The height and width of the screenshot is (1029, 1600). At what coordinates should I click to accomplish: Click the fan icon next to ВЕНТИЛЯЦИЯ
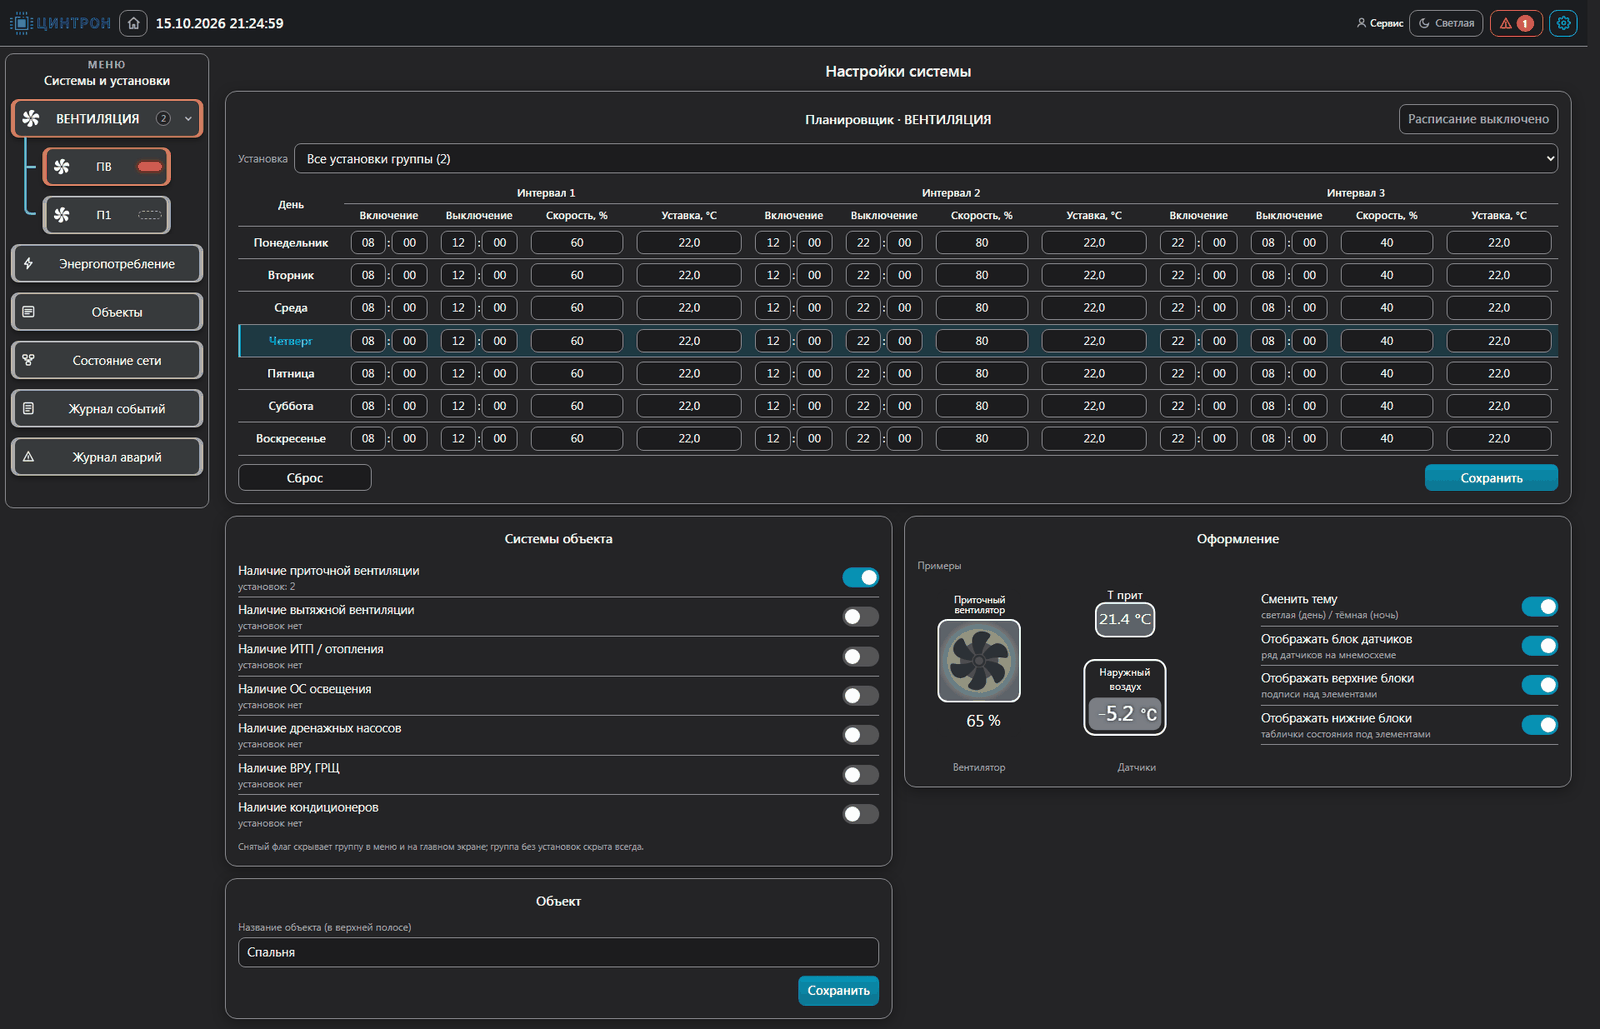pyautogui.click(x=31, y=118)
